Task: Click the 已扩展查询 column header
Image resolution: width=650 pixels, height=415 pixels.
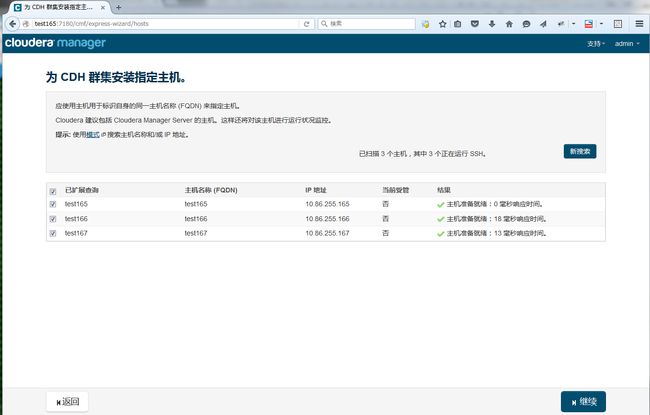Action: tap(82, 190)
